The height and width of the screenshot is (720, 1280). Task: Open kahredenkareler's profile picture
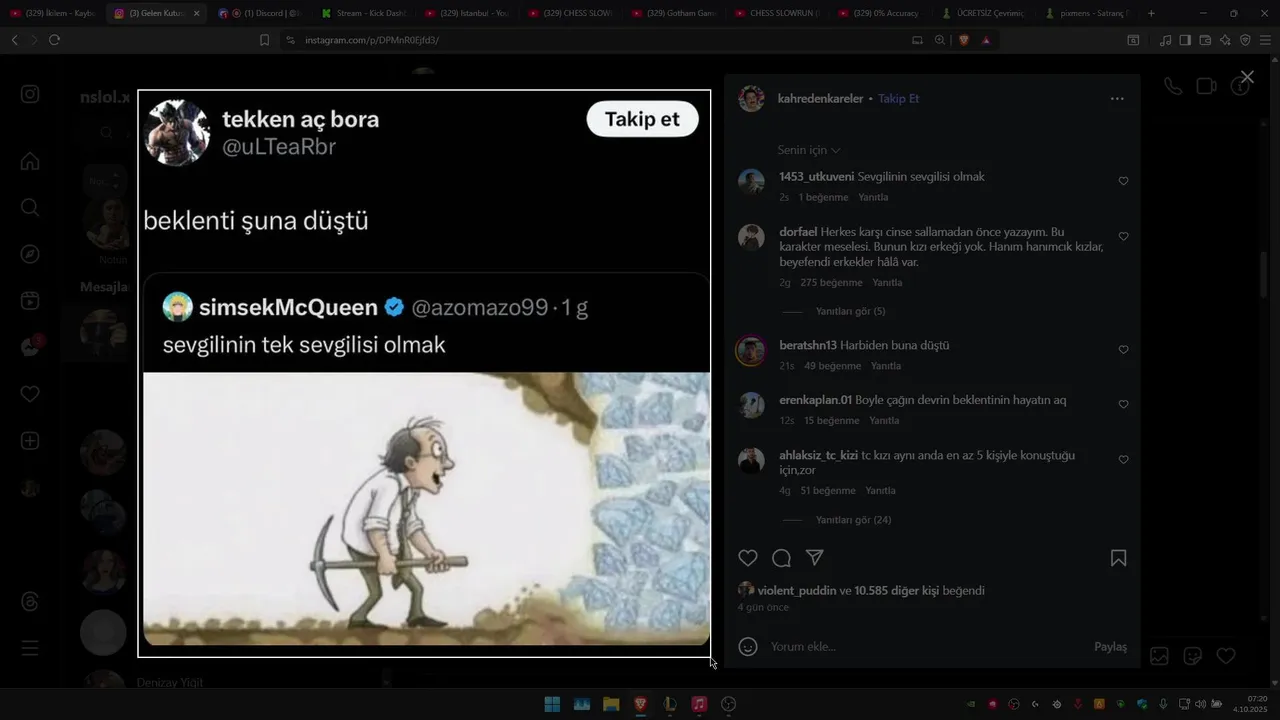tap(751, 99)
